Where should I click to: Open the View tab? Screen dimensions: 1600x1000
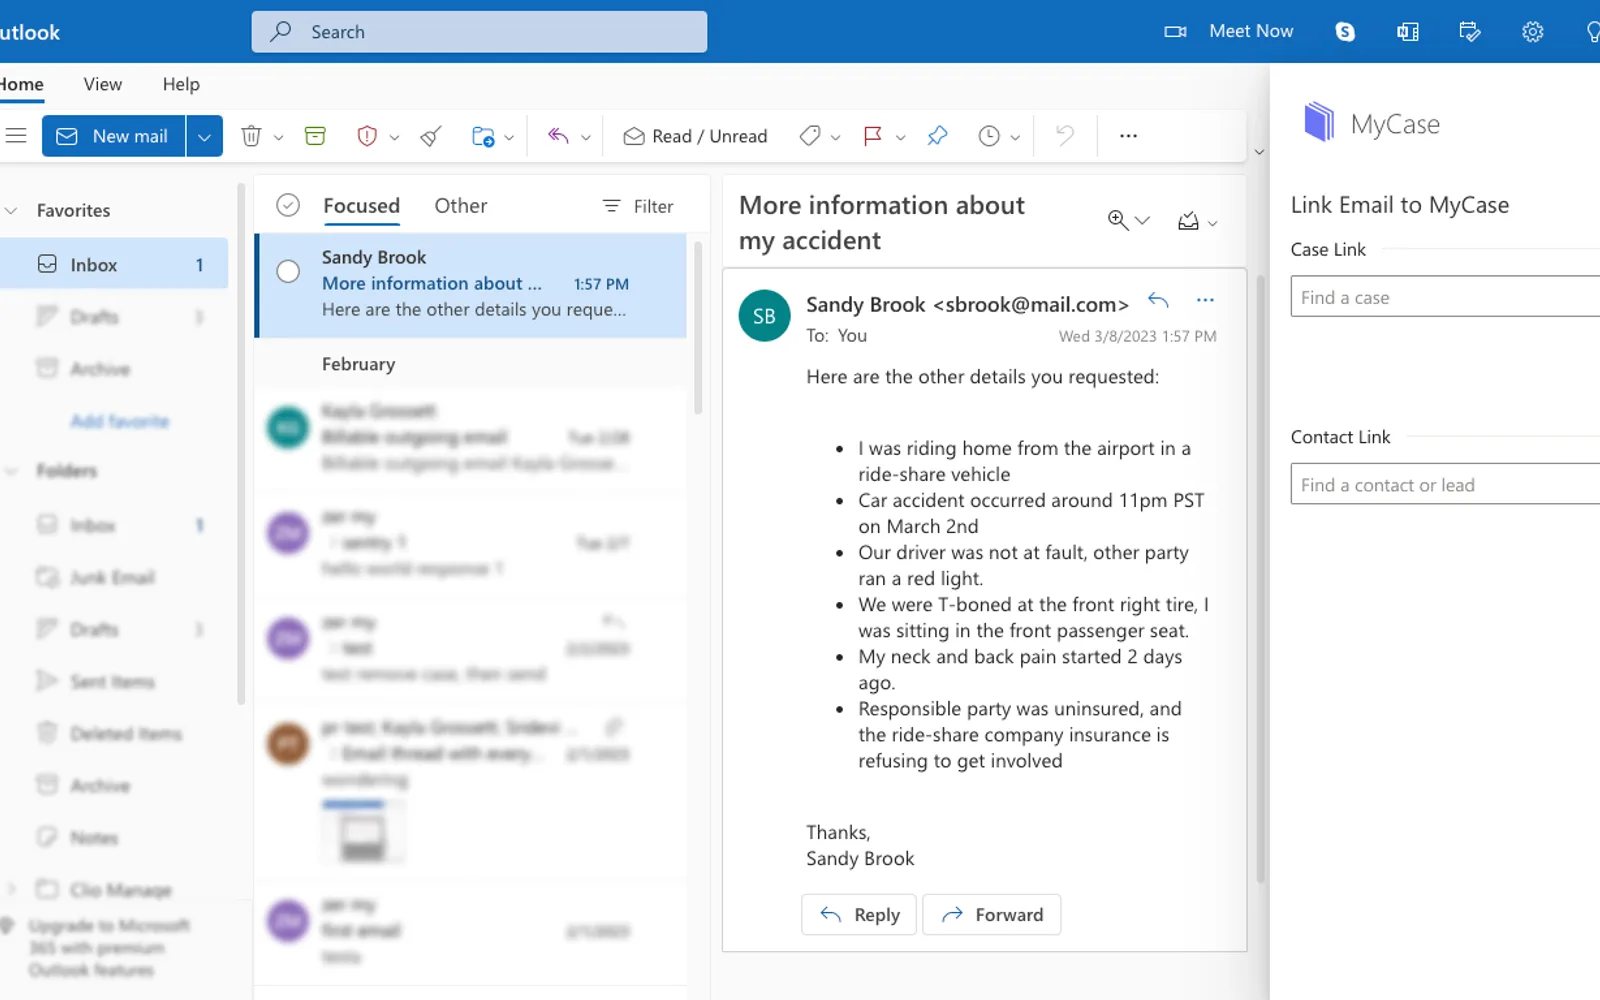pyautogui.click(x=103, y=84)
